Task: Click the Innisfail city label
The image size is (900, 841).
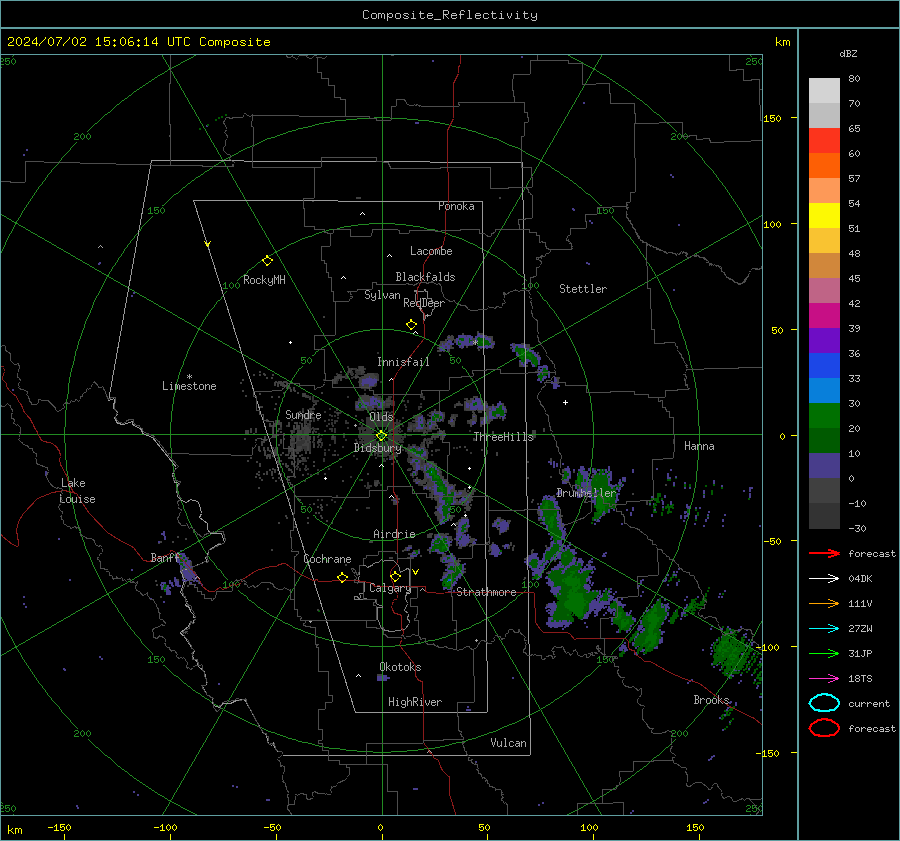Action: coord(403,362)
